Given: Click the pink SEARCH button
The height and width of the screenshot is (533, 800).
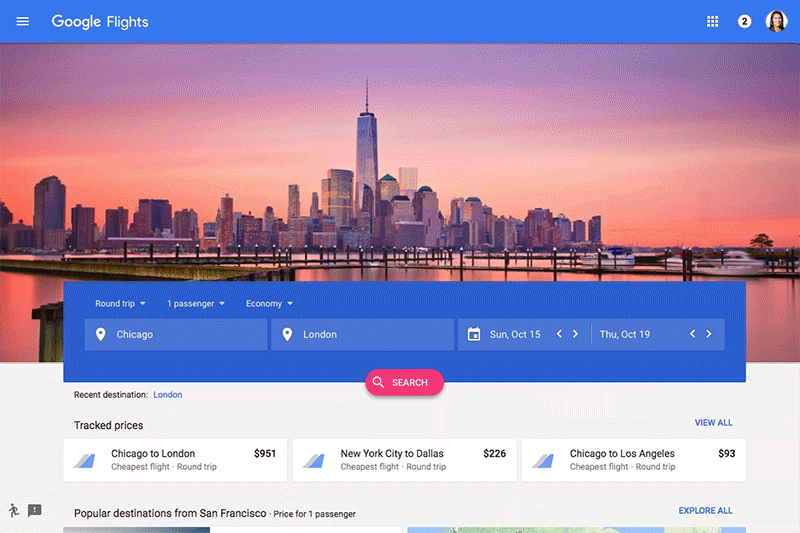Looking at the screenshot, I should (x=405, y=383).
